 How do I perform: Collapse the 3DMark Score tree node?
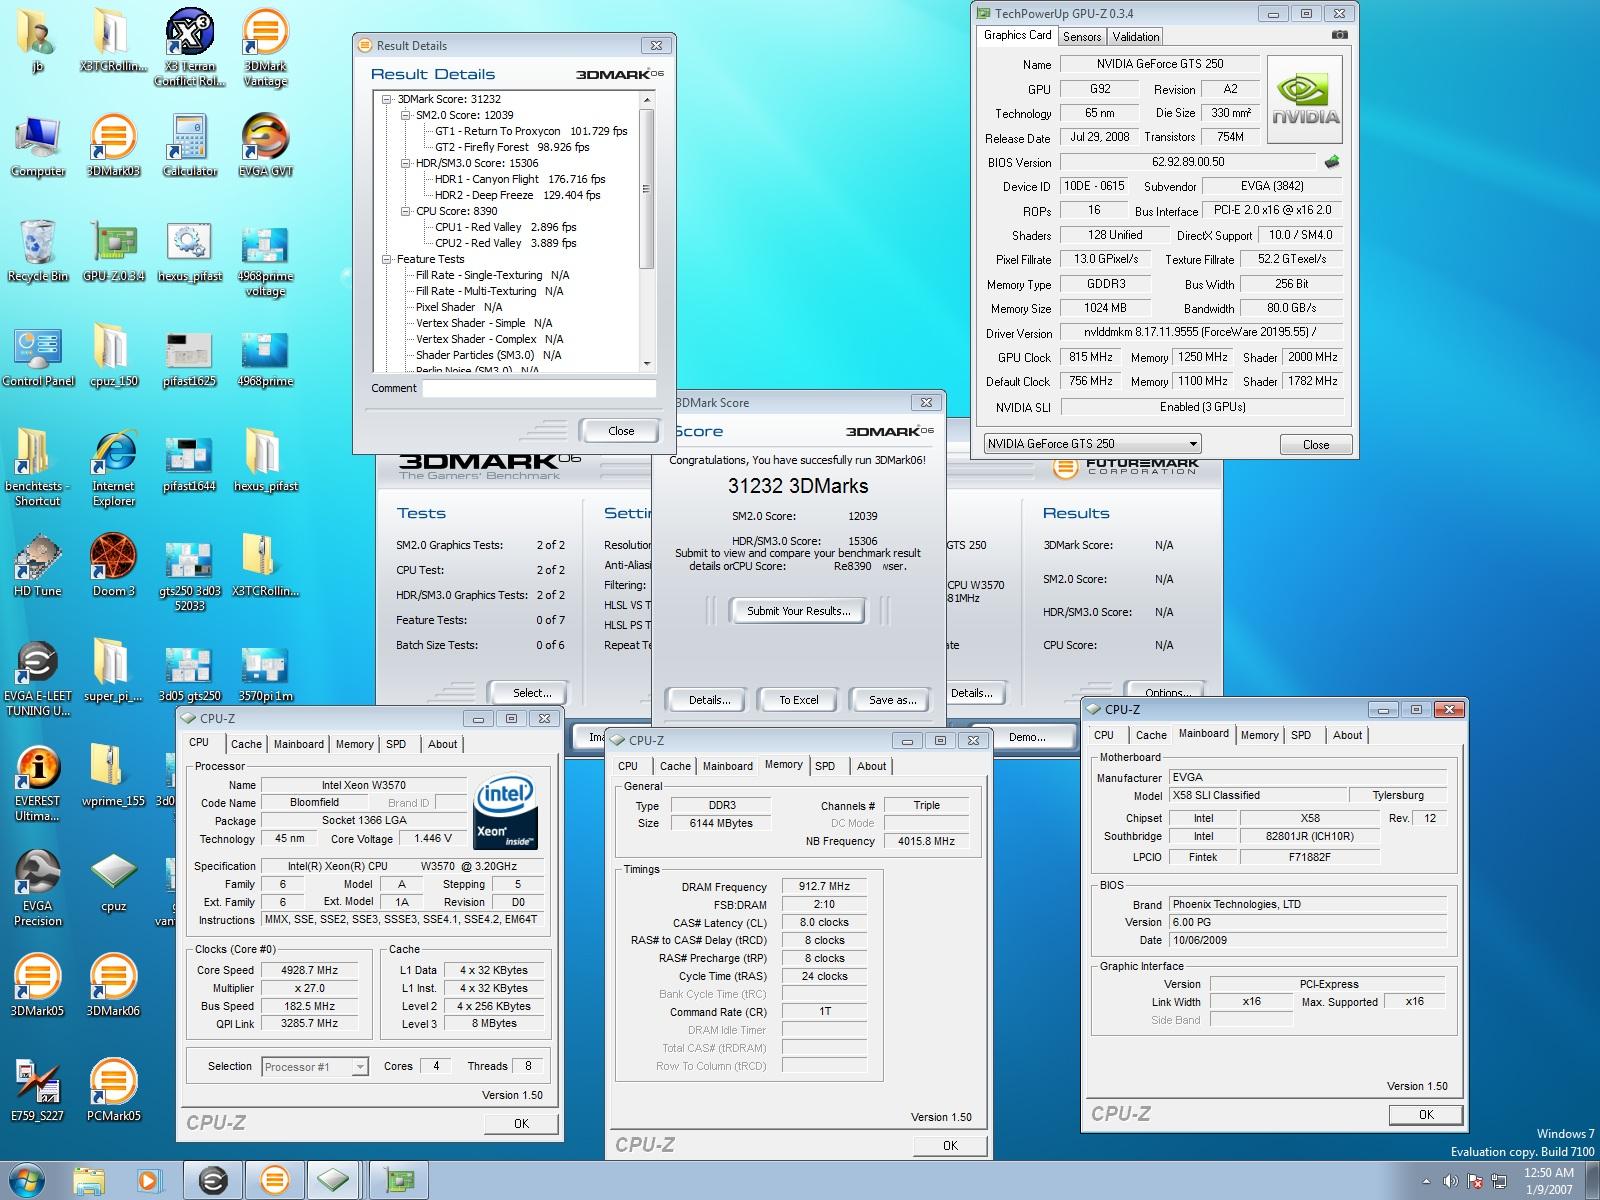click(x=387, y=99)
